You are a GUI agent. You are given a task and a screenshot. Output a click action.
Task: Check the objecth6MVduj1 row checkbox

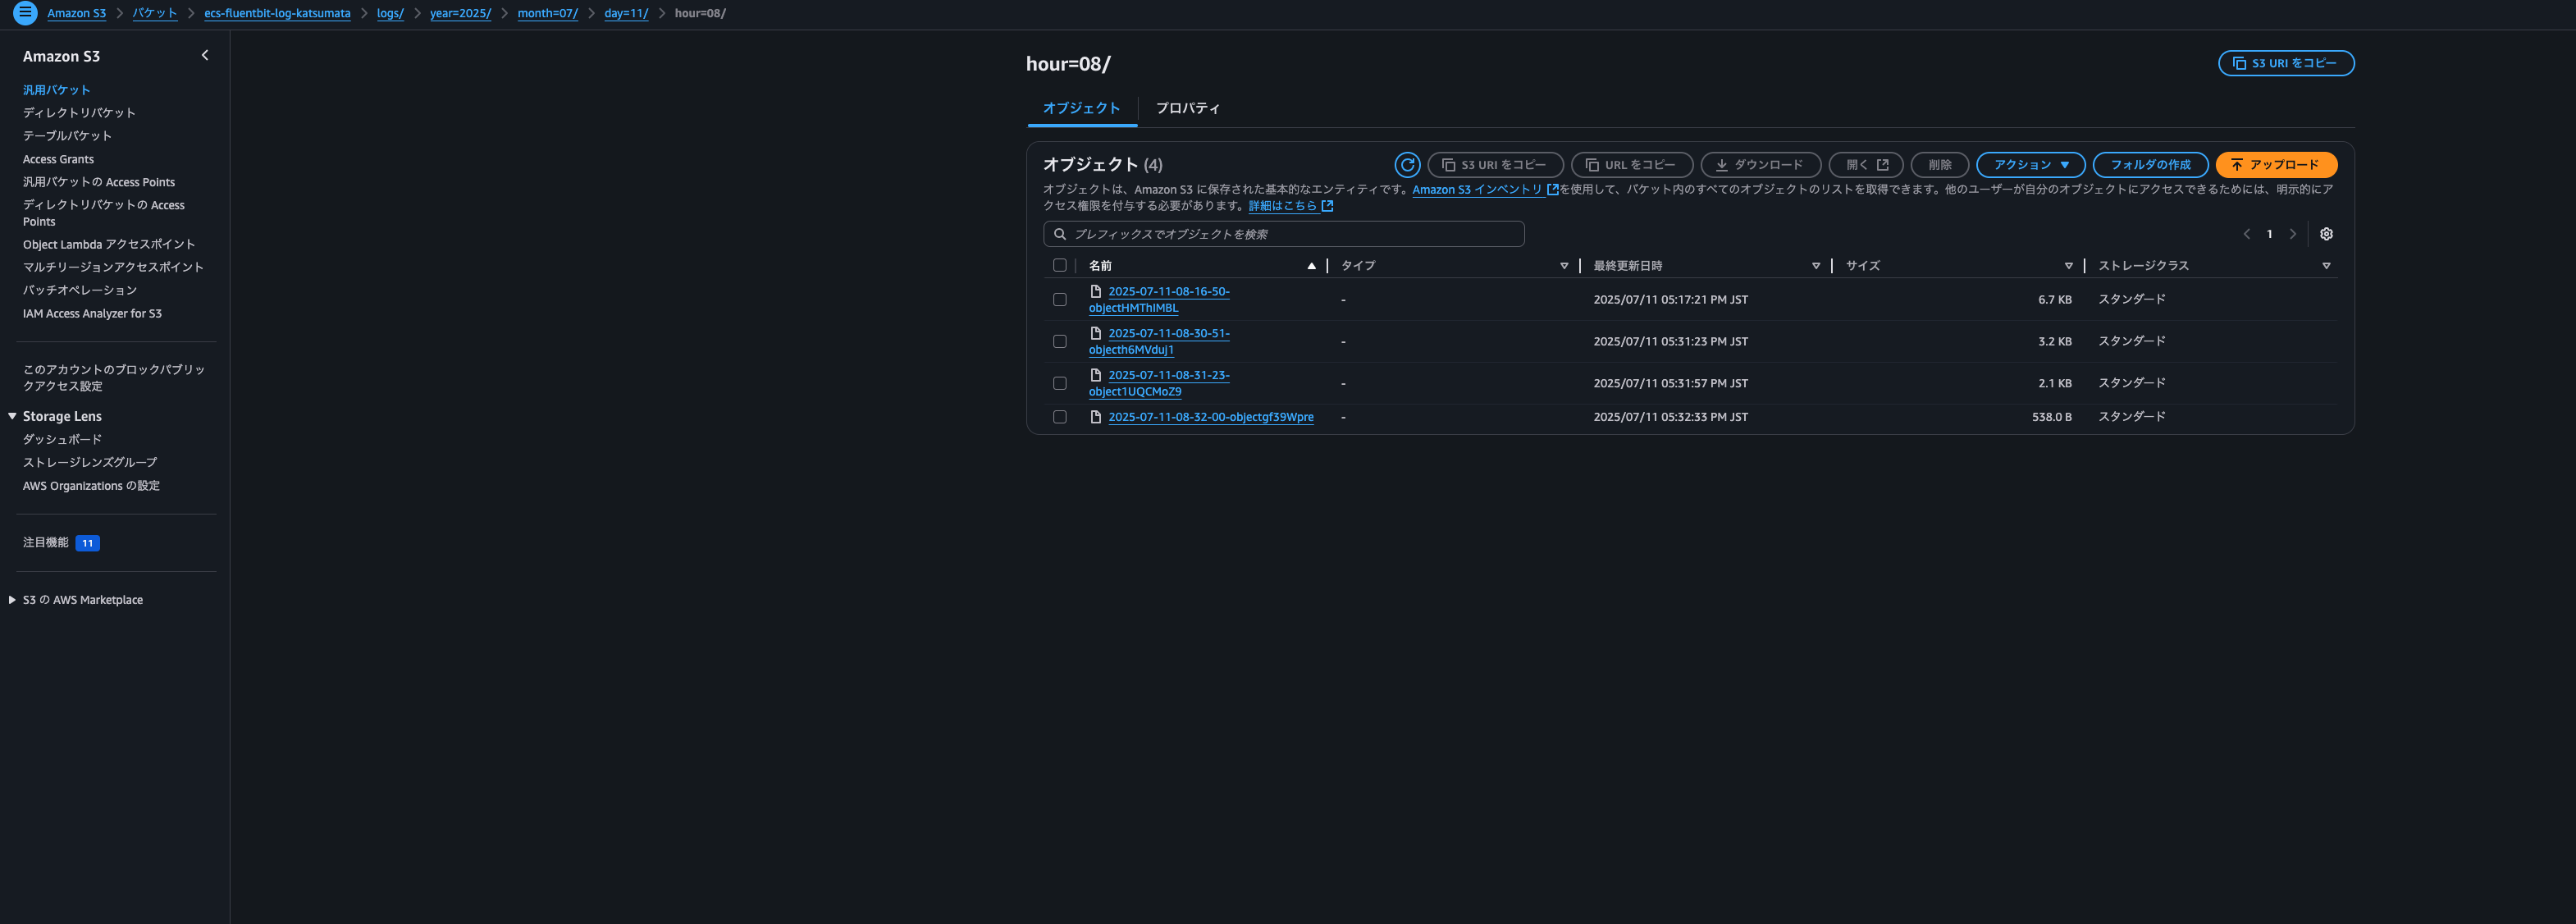(x=1060, y=342)
